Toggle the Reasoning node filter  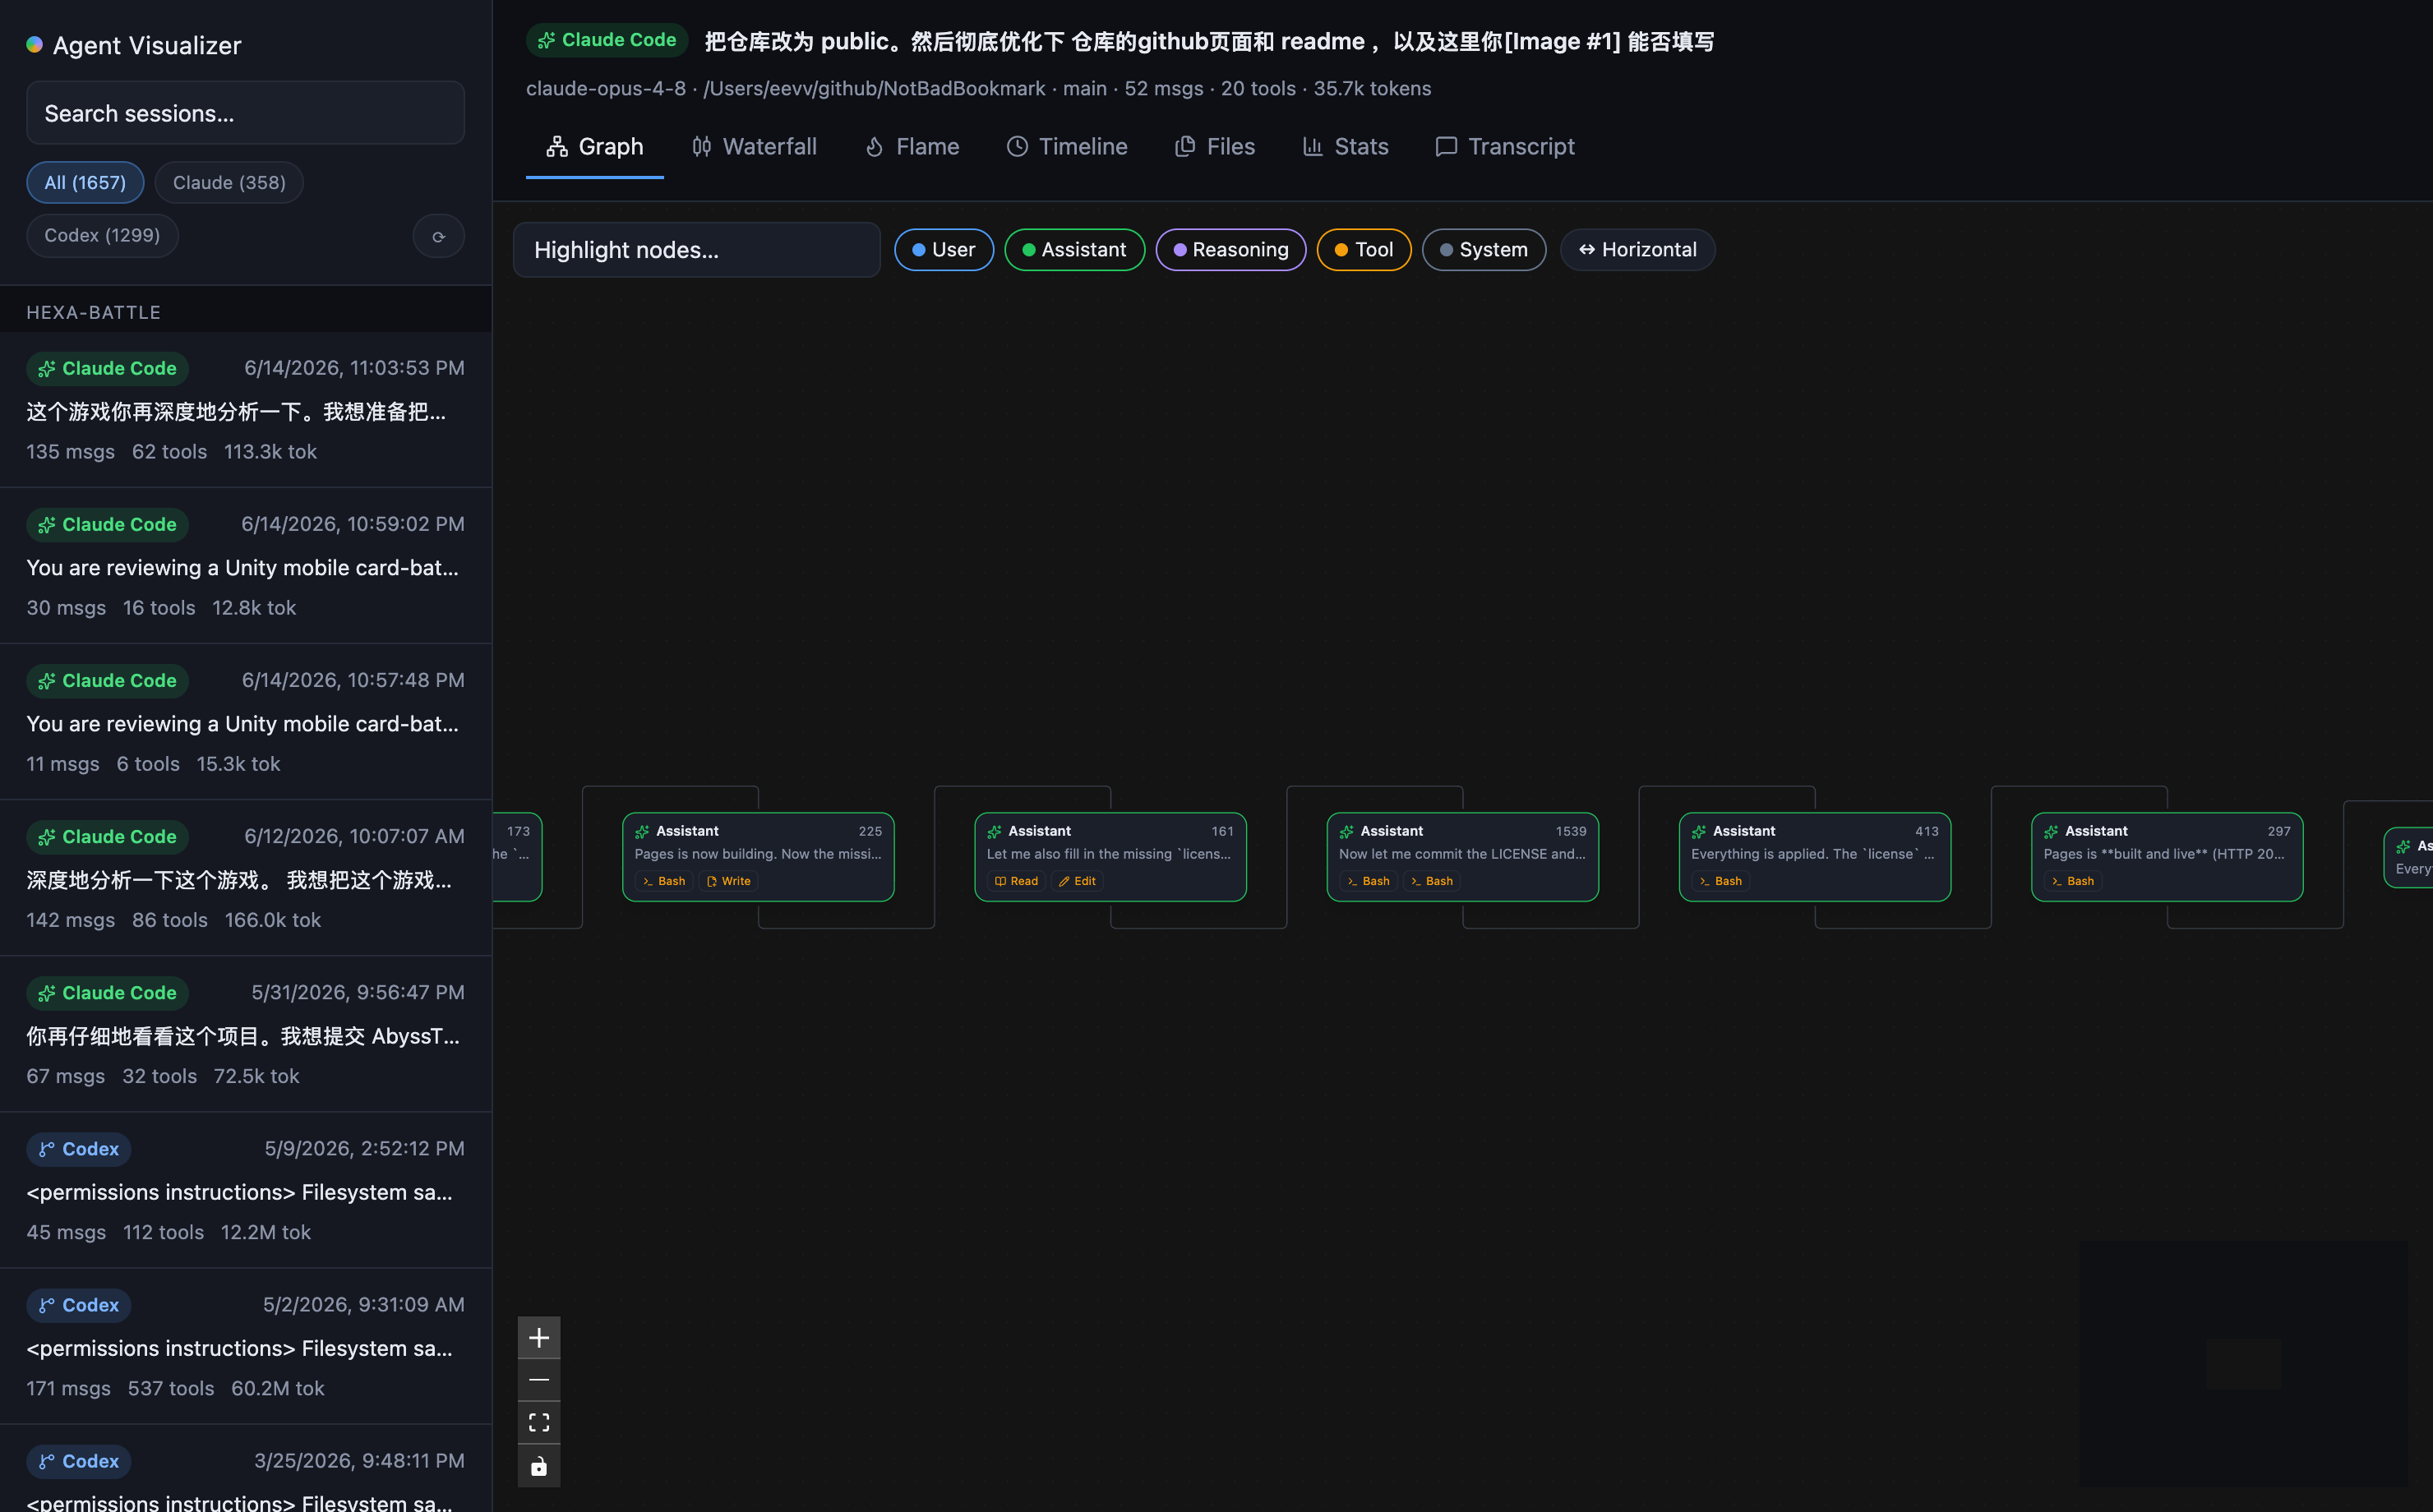click(1230, 250)
